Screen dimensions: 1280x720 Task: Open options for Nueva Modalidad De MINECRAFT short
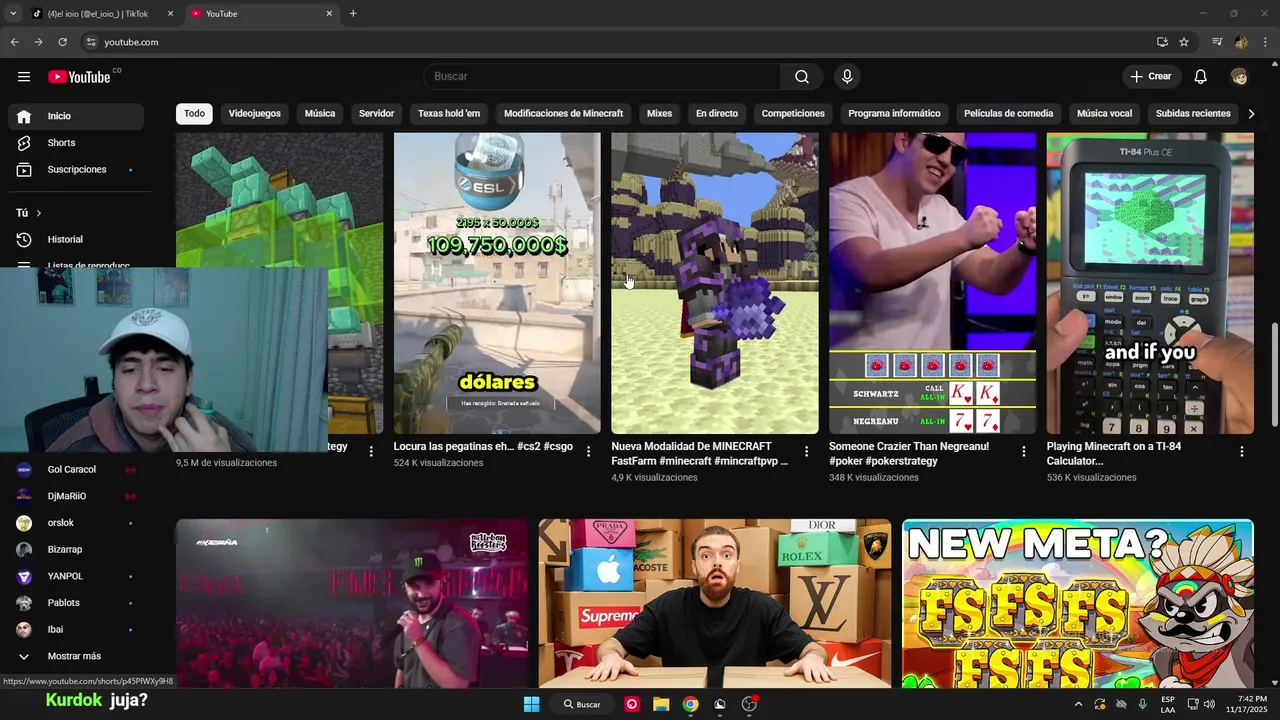(806, 452)
